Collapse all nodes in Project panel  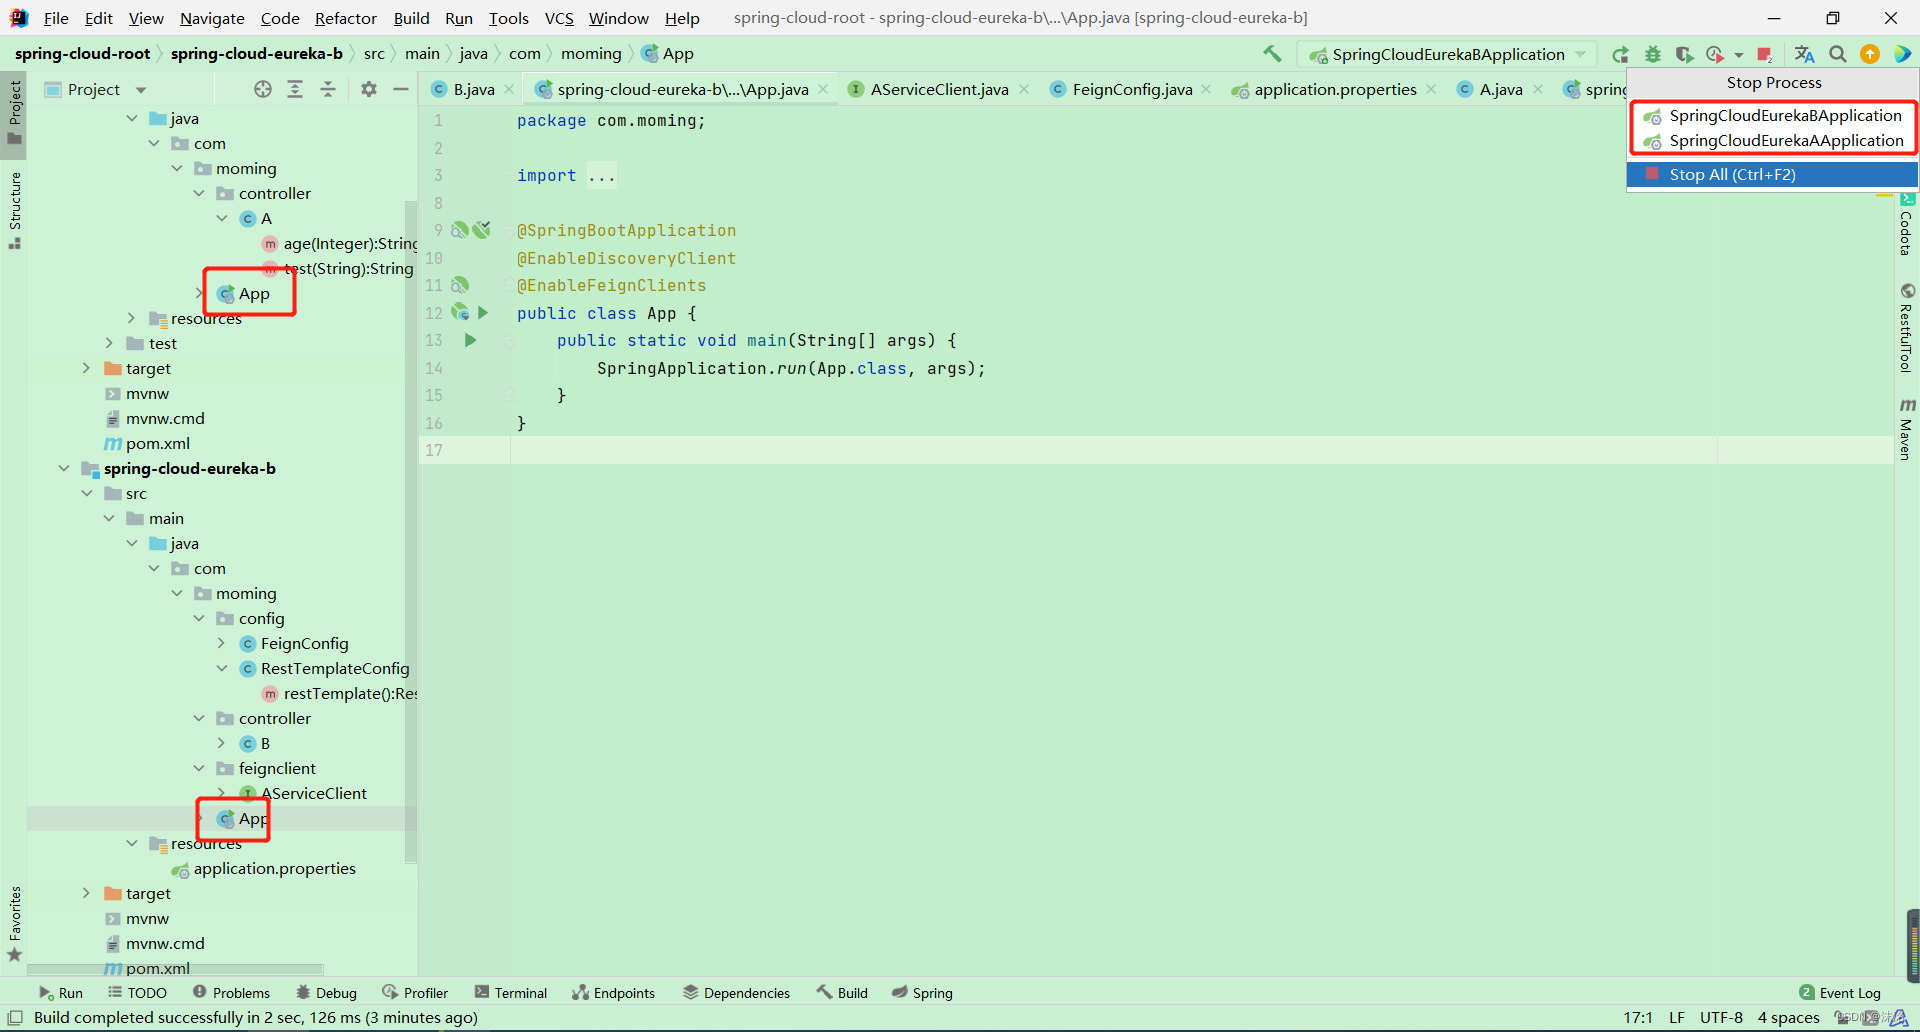[328, 89]
